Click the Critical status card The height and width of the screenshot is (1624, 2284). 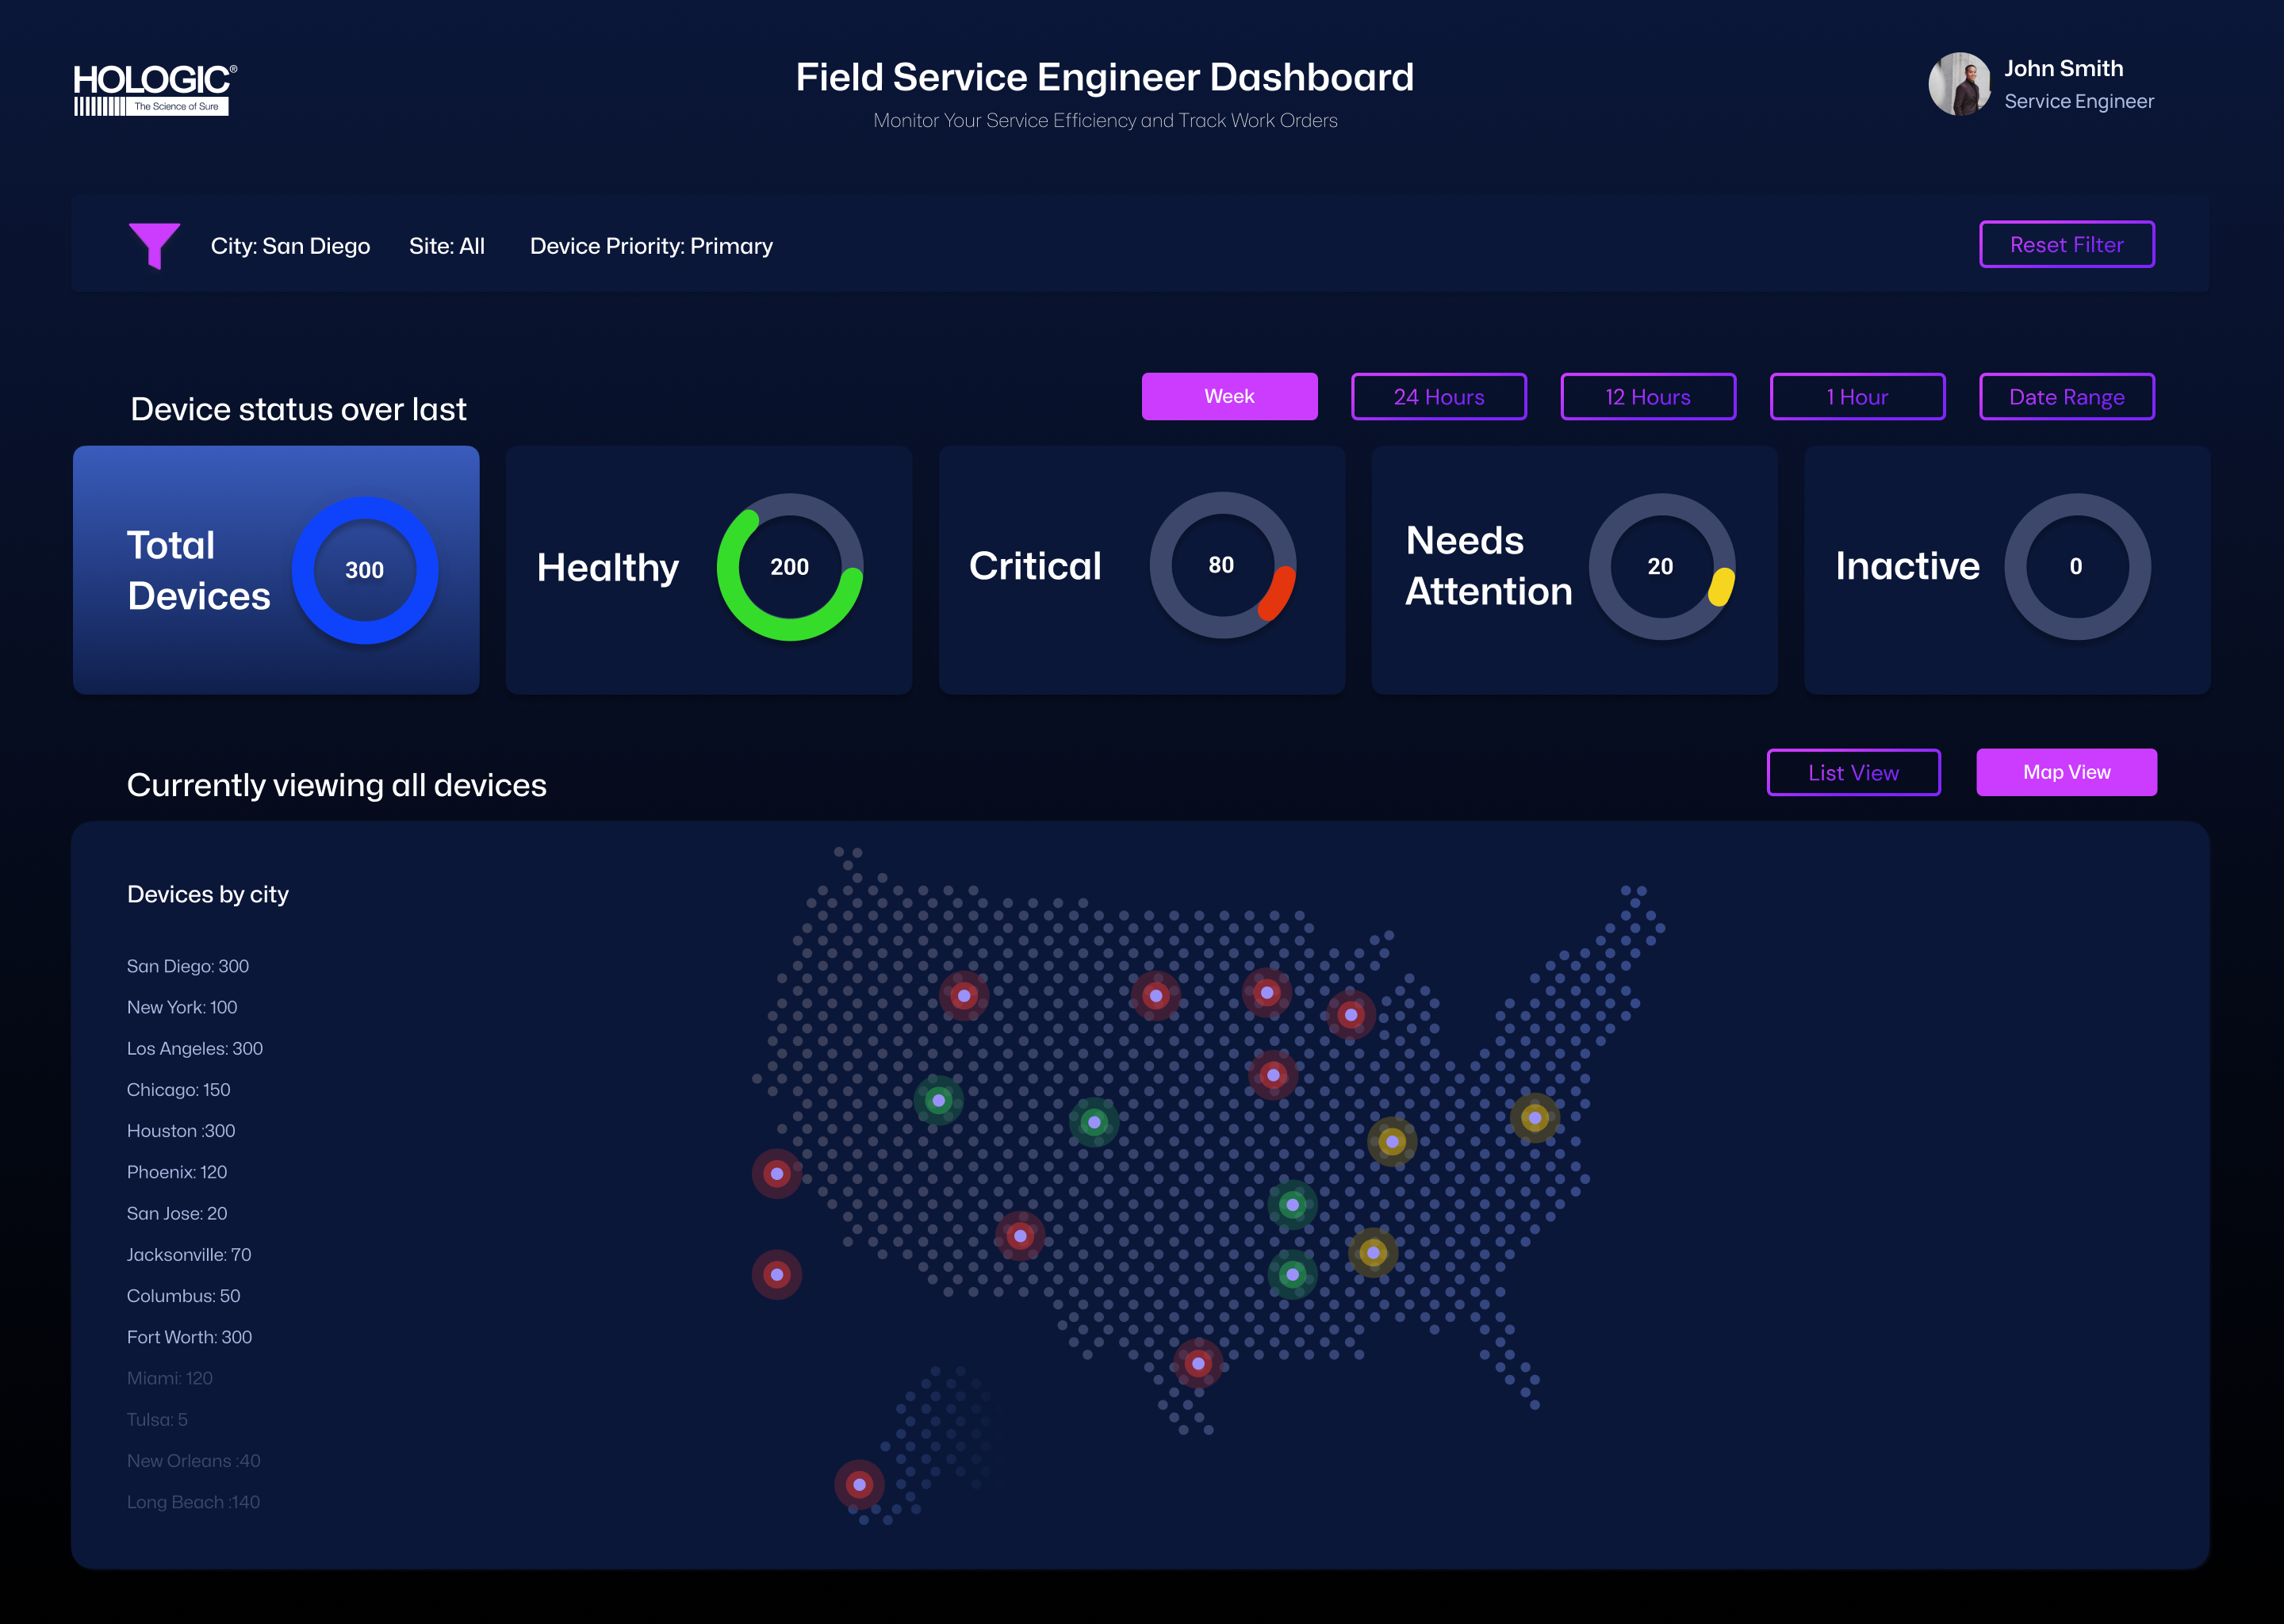pyautogui.click(x=1142, y=570)
